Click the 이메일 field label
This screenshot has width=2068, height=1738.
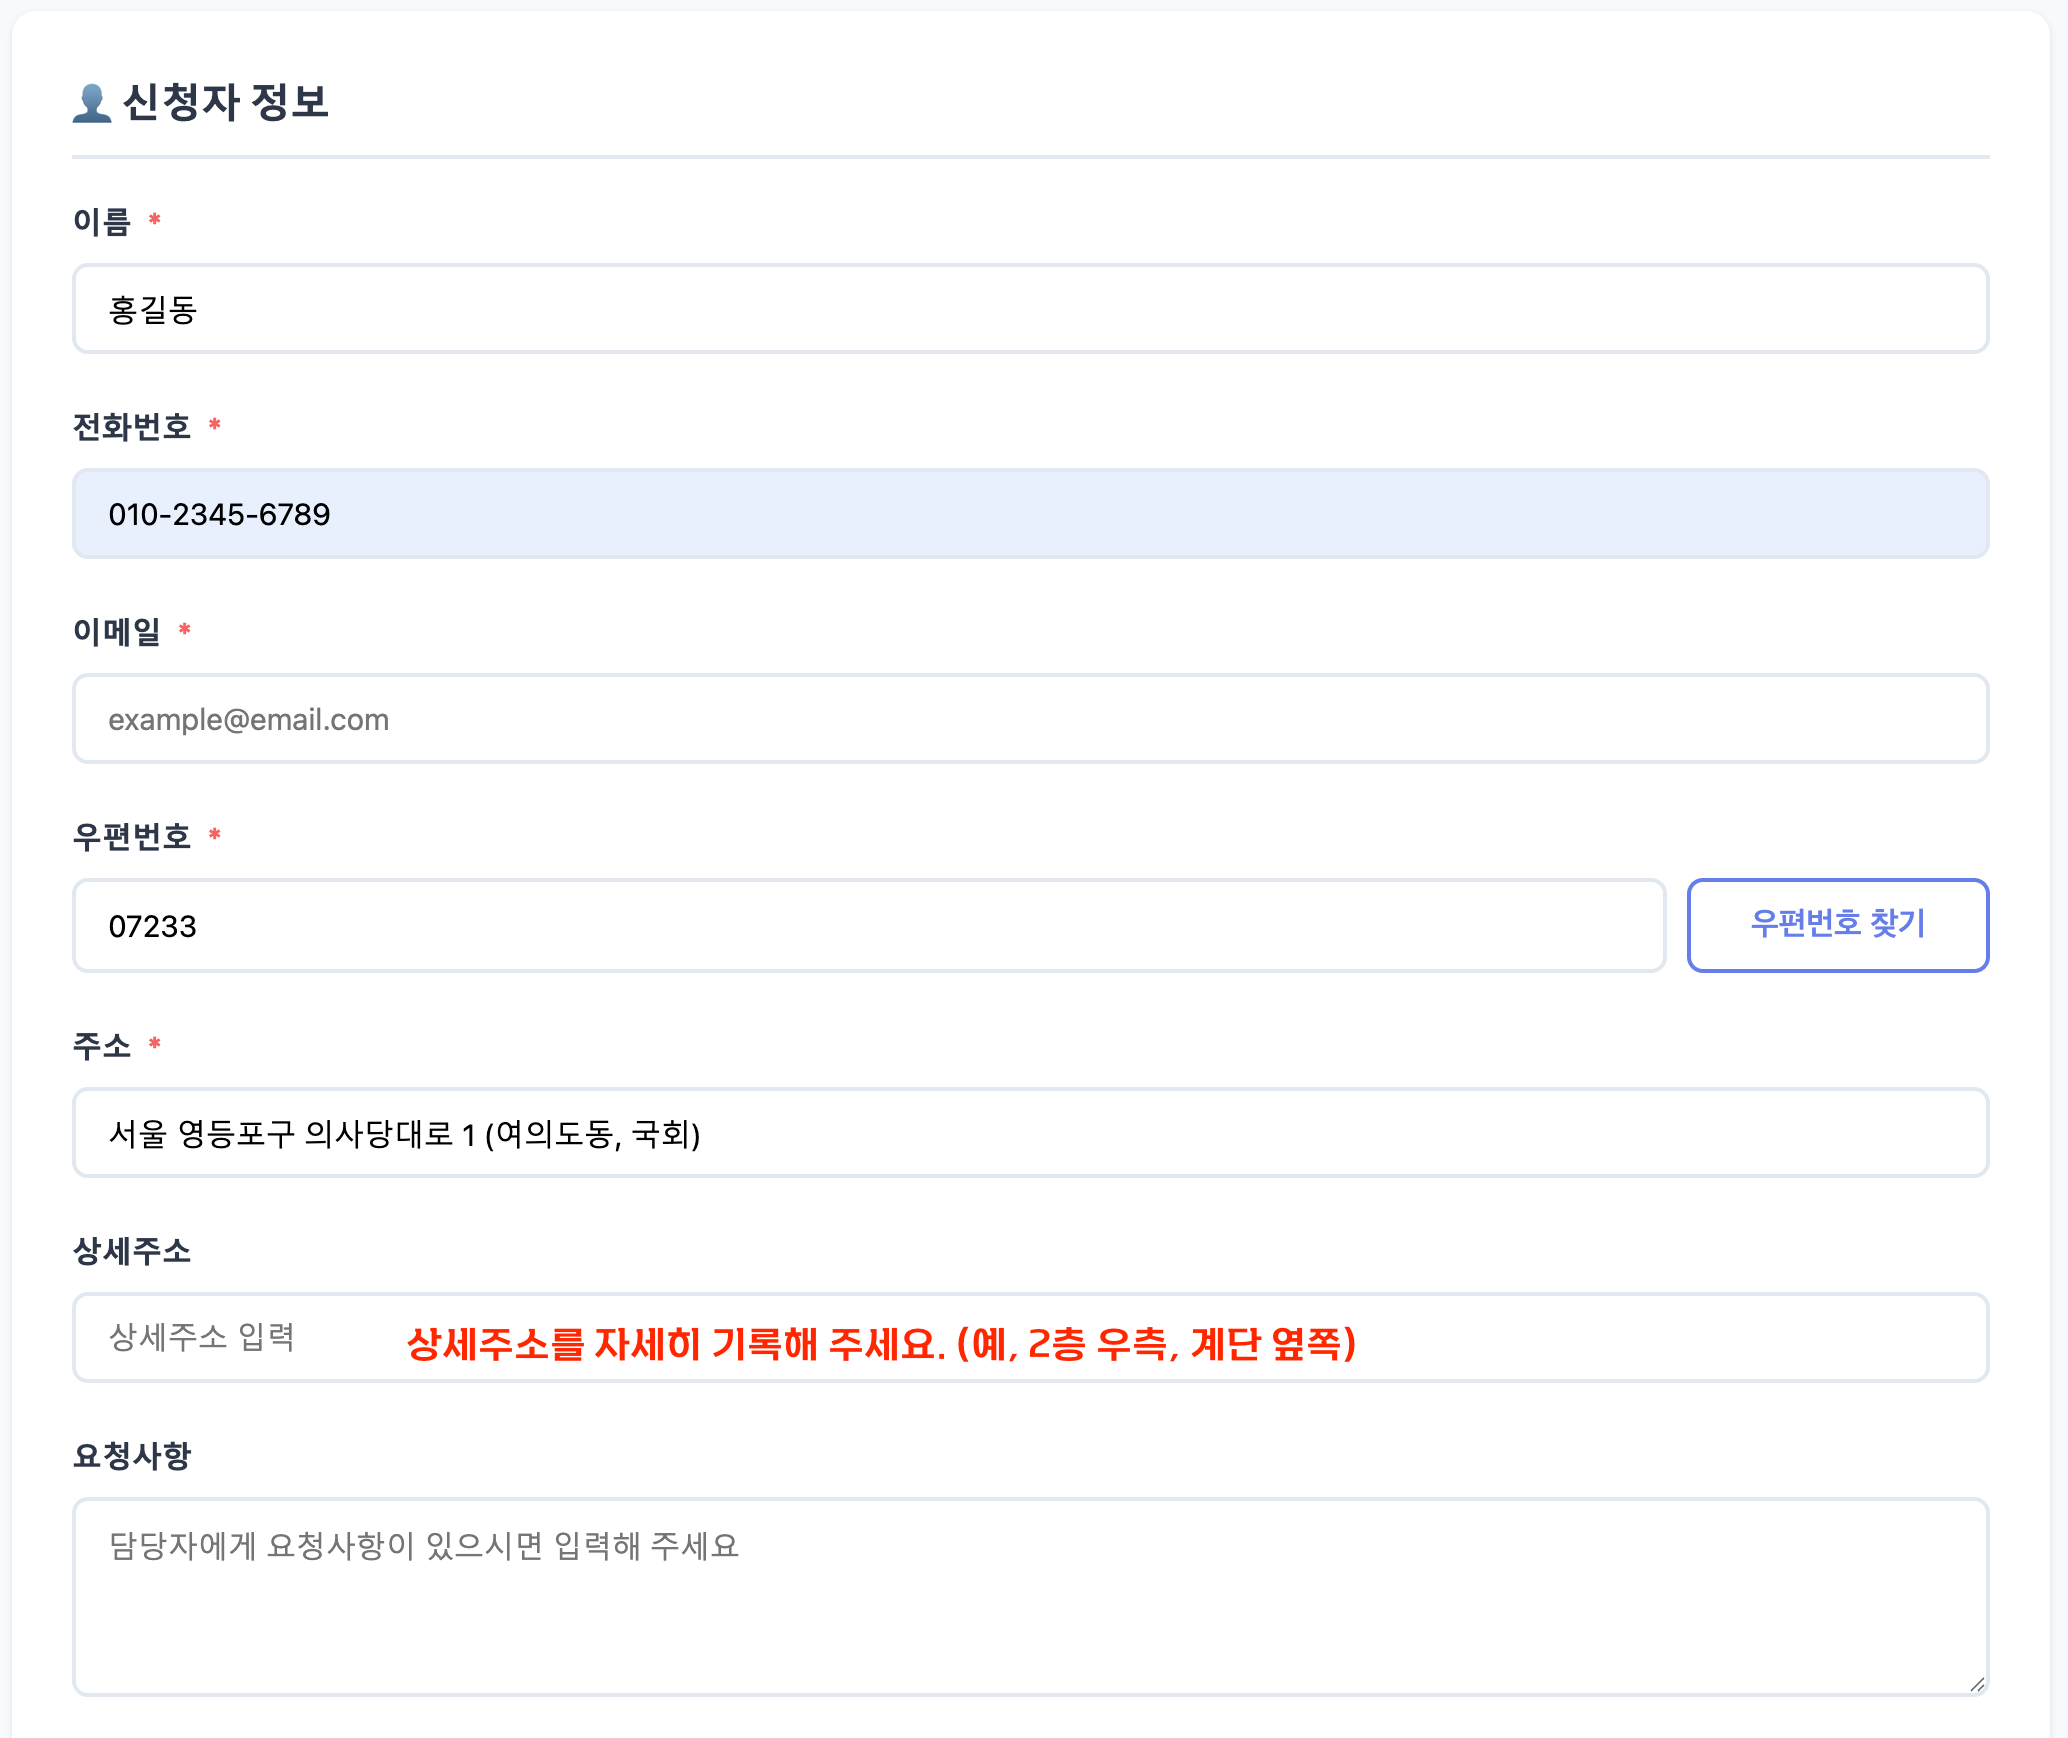tap(117, 632)
